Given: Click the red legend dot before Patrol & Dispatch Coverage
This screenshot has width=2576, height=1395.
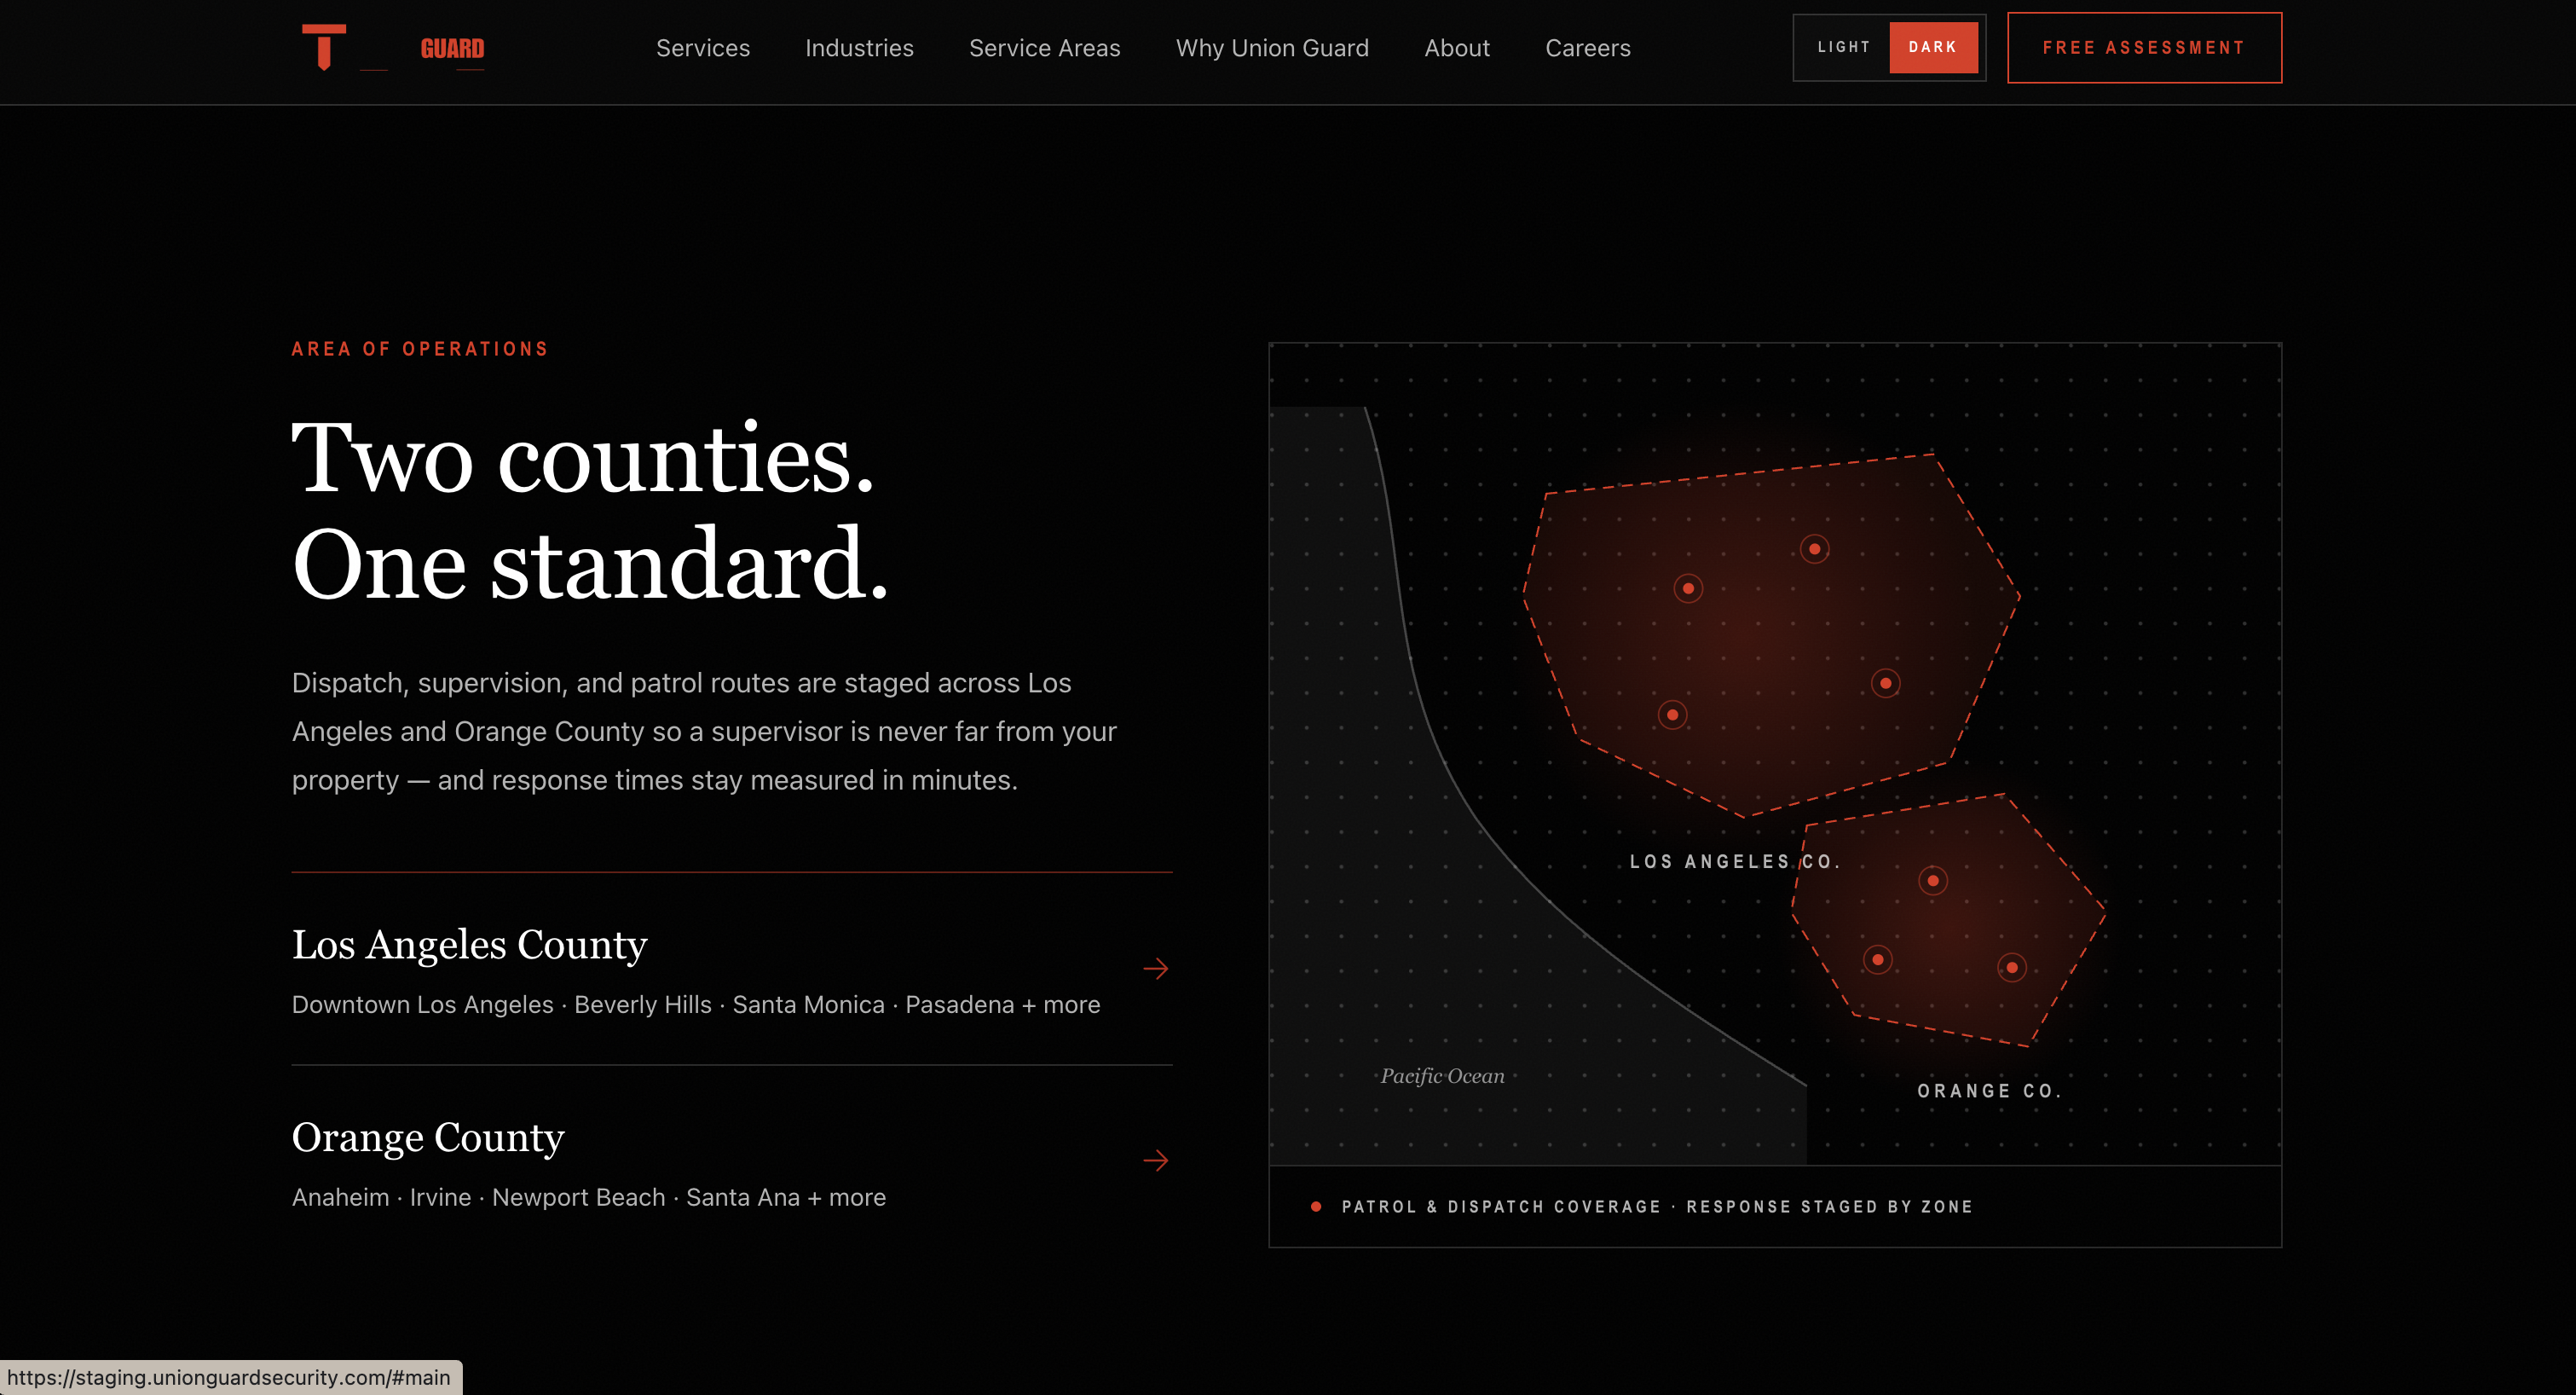Looking at the screenshot, I should (1316, 1207).
